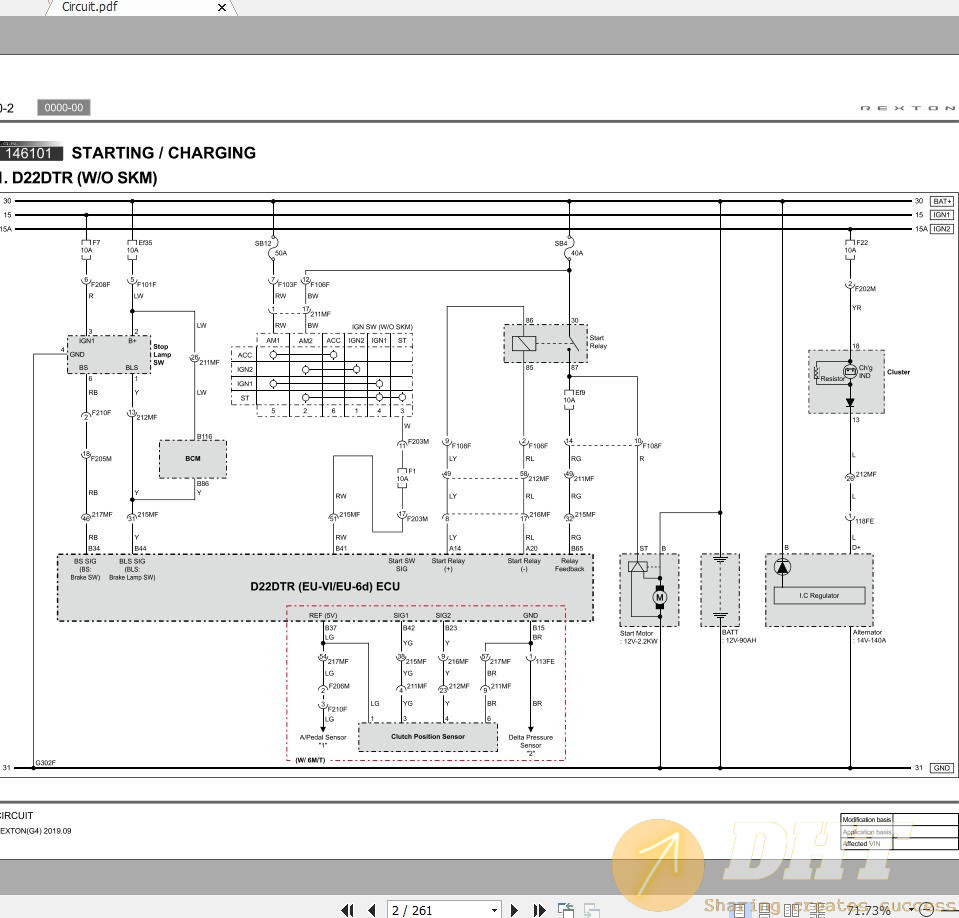Go to the first page of the document

click(347, 910)
